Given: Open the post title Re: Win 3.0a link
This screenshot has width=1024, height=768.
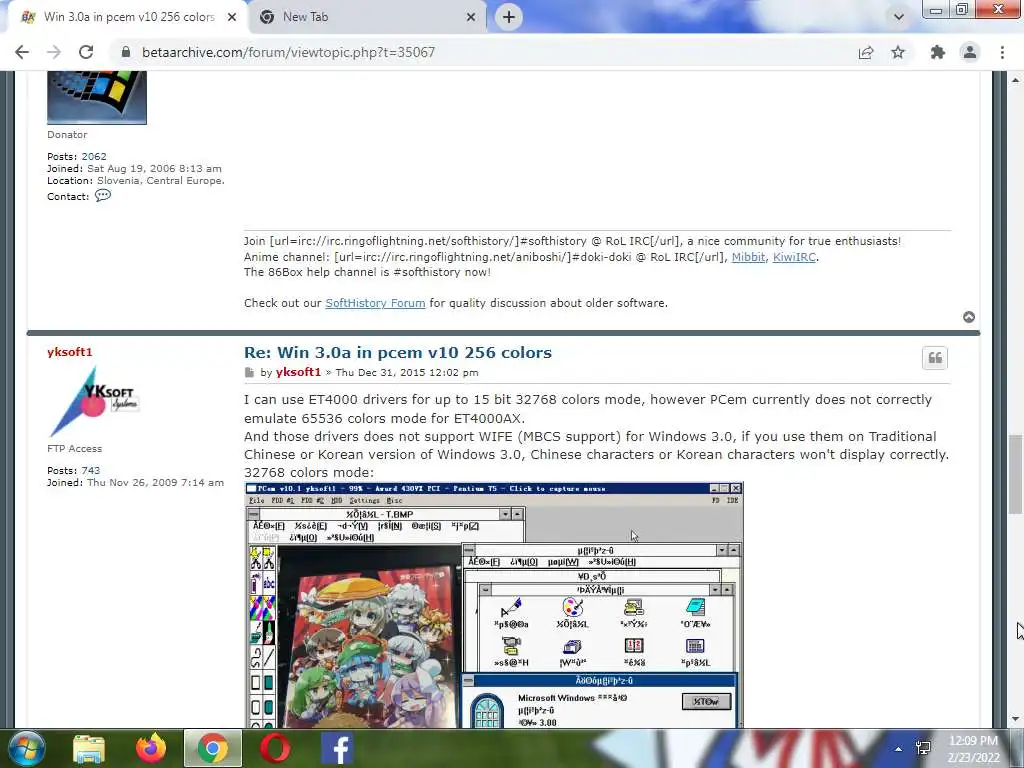Looking at the screenshot, I should point(398,353).
